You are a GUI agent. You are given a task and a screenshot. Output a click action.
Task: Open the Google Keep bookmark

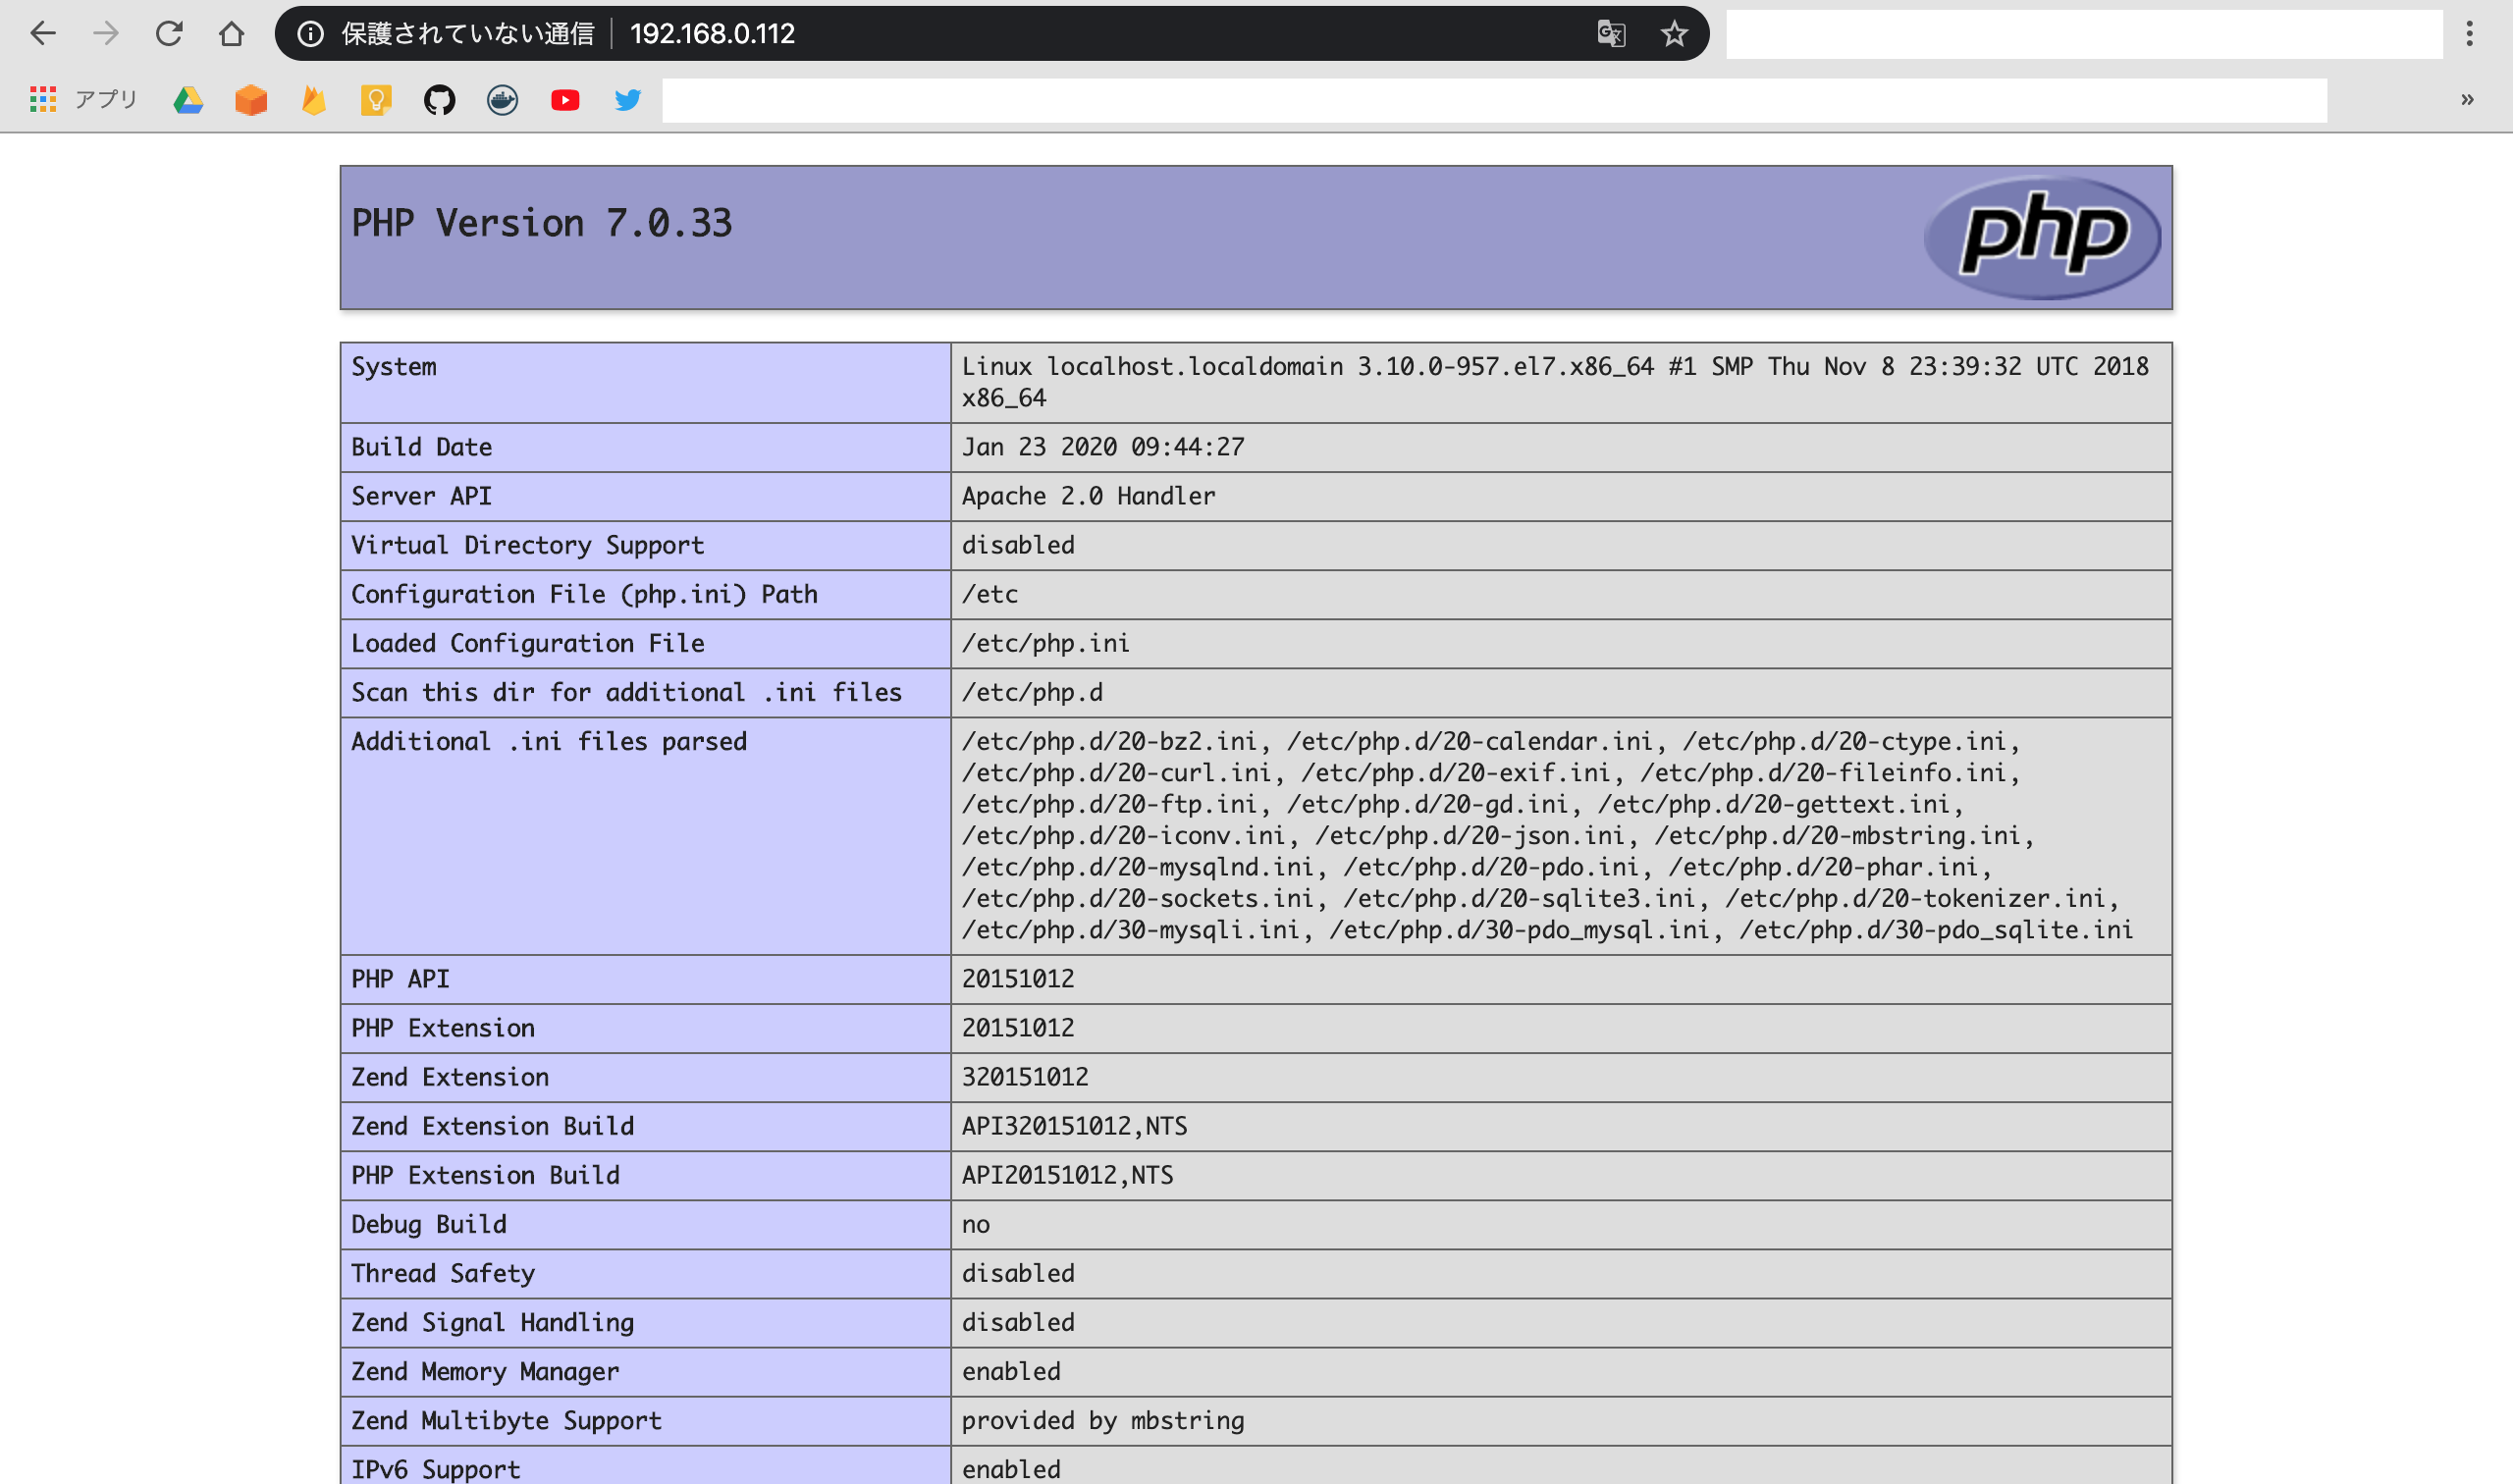click(377, 100)
